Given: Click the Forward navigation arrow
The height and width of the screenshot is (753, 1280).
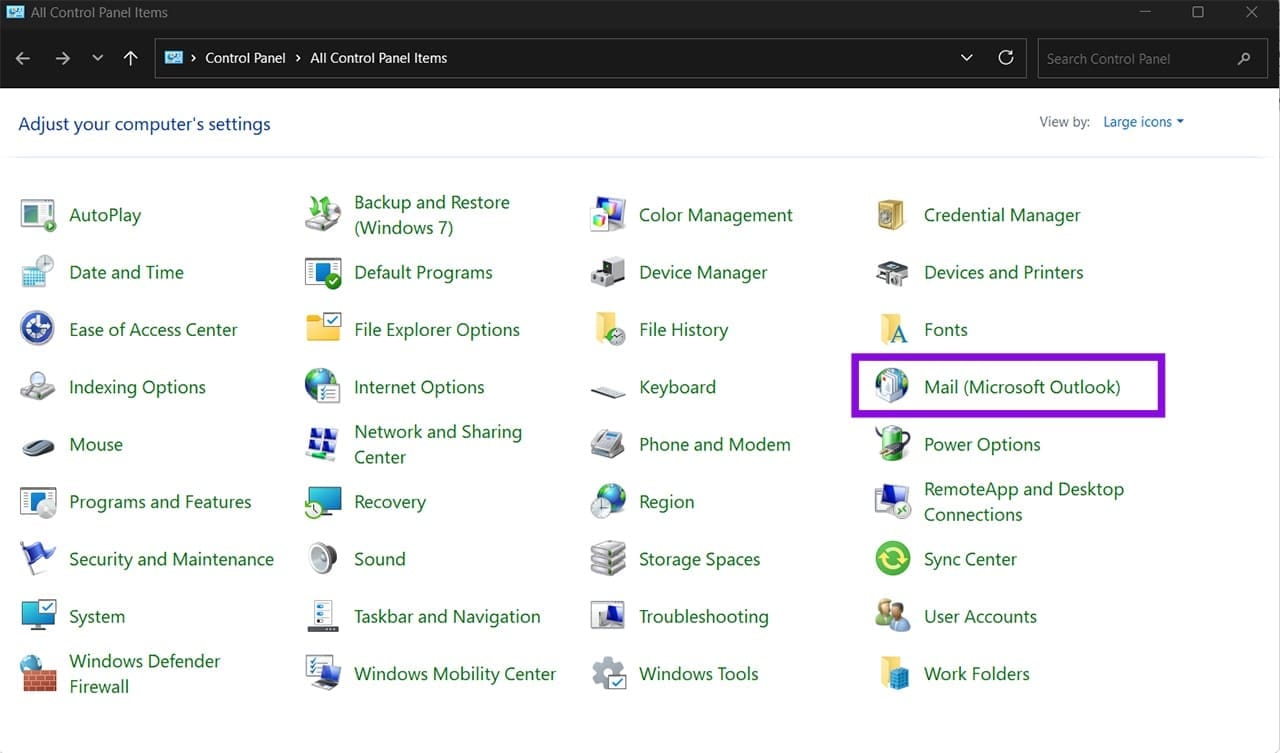Looking at the screenshot, I should (x=62, y=58).
